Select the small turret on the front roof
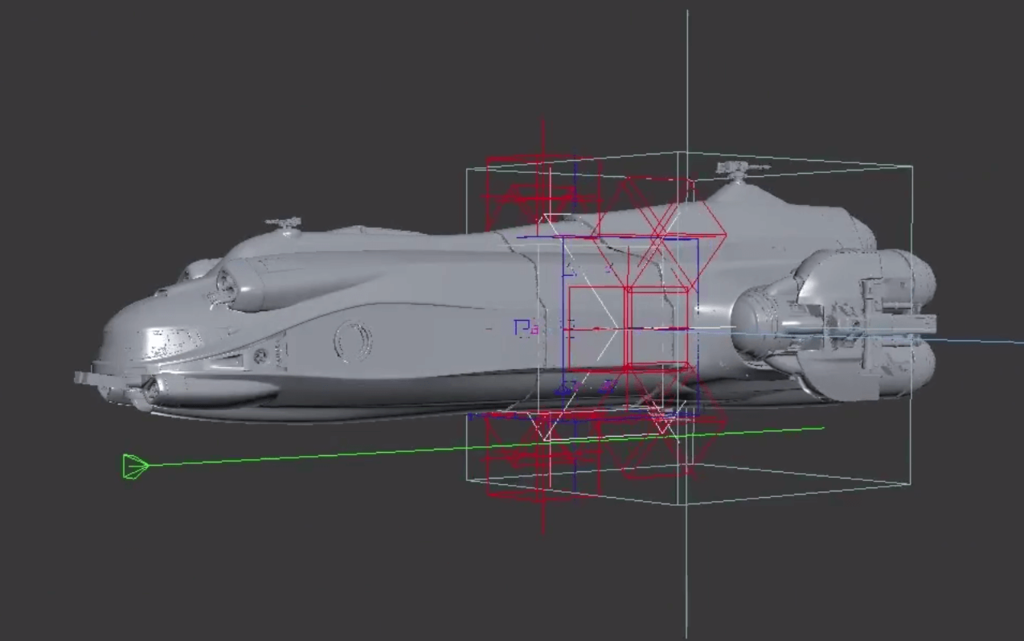 284,224
